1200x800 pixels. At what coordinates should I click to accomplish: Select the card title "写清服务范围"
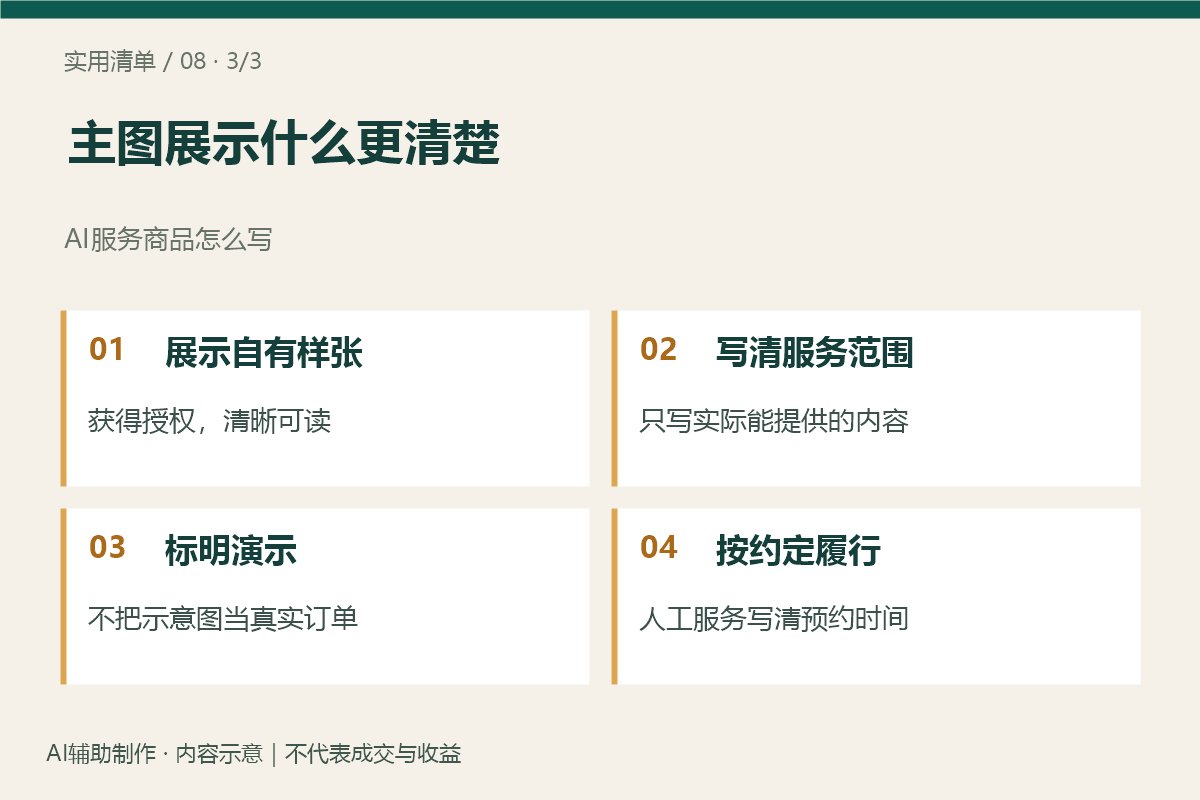point(814,353)
